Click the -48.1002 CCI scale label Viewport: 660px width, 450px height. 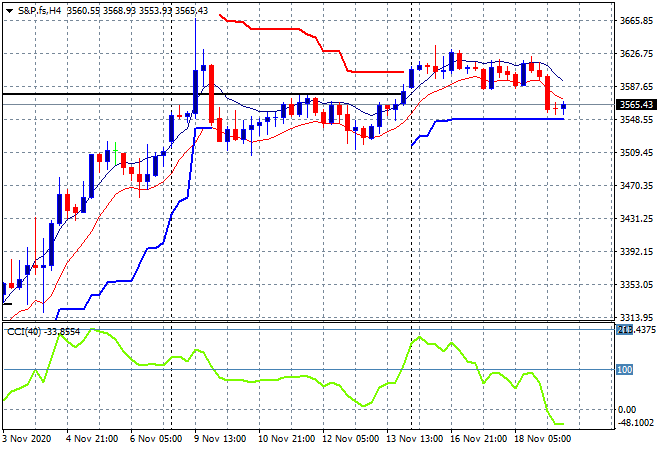coord(636,423)
